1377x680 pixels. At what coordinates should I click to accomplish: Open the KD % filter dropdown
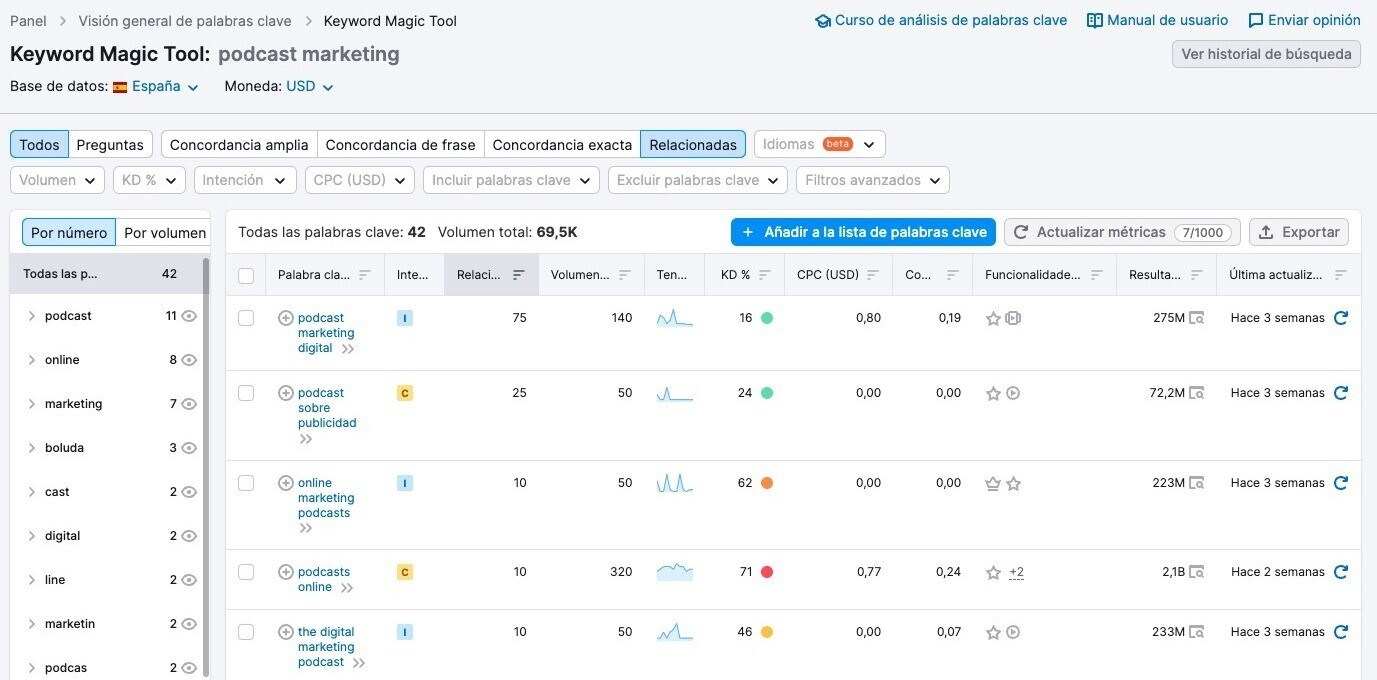[x=149, y=180]
